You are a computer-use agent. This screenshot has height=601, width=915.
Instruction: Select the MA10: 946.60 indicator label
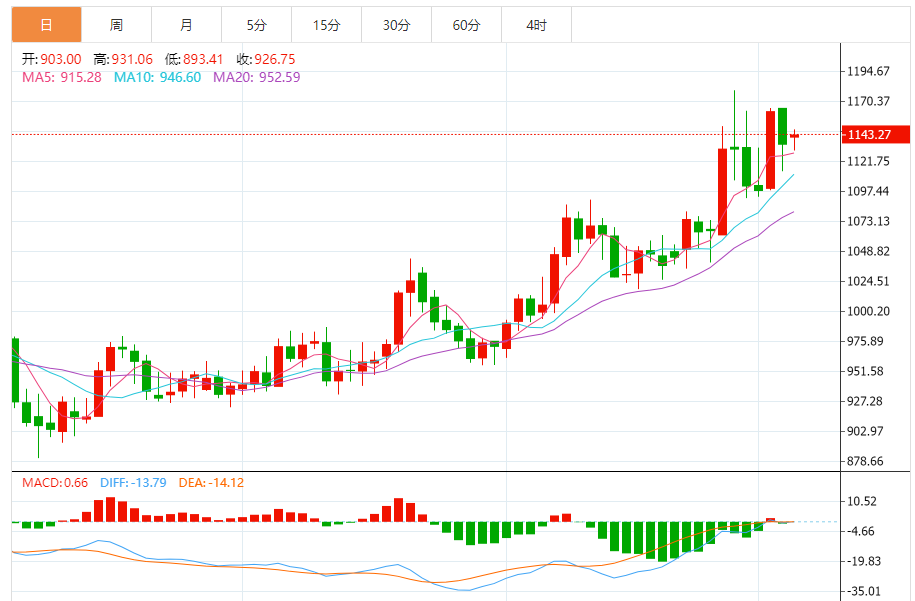(x=158, y=77)
